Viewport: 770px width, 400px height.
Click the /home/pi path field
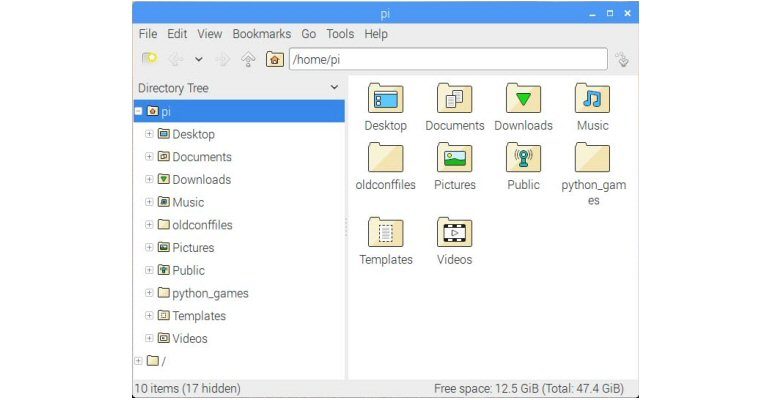447,60
